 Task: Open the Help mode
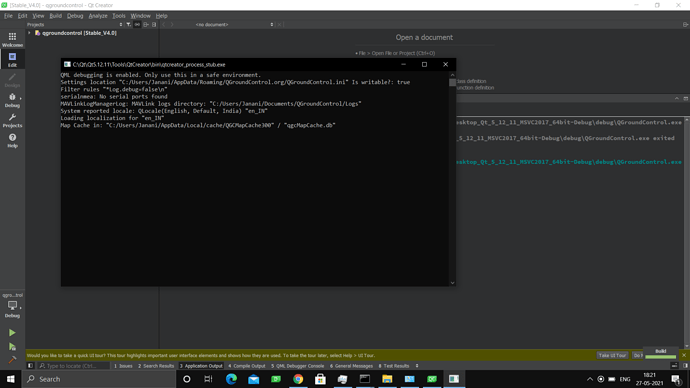[12, 140]
